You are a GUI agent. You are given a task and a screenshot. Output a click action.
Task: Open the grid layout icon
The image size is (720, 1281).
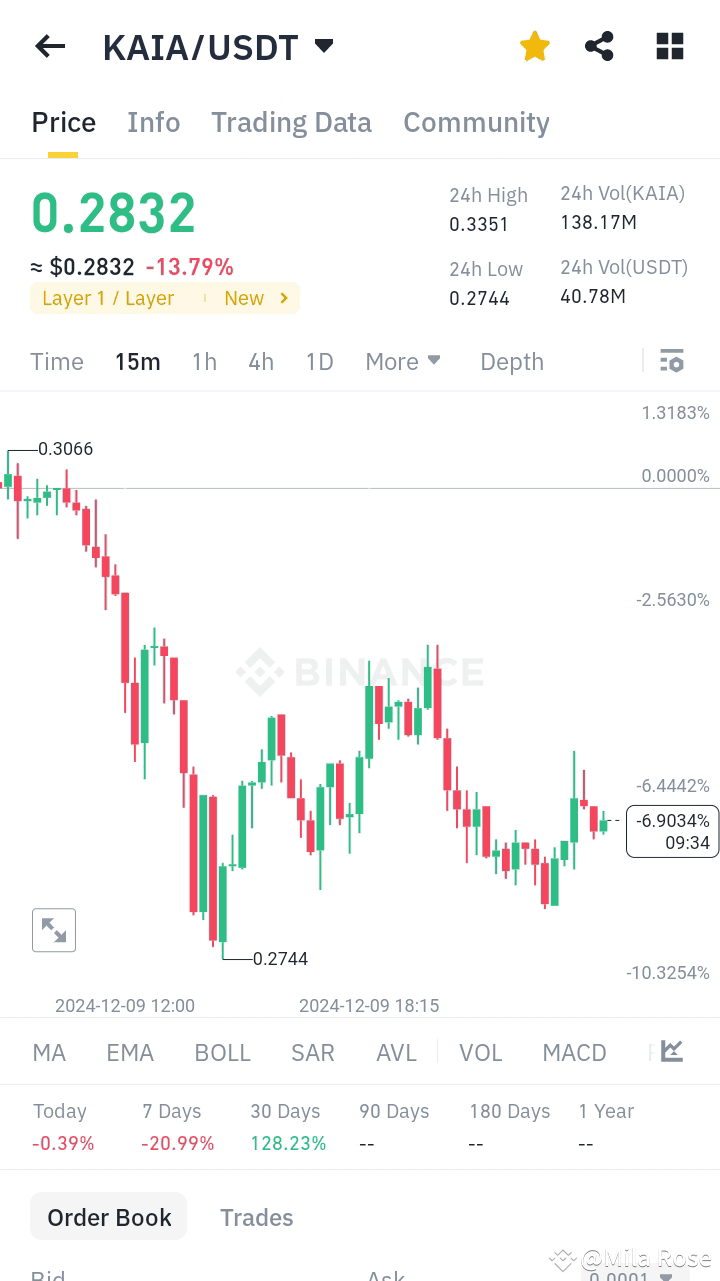pos(669,46)
